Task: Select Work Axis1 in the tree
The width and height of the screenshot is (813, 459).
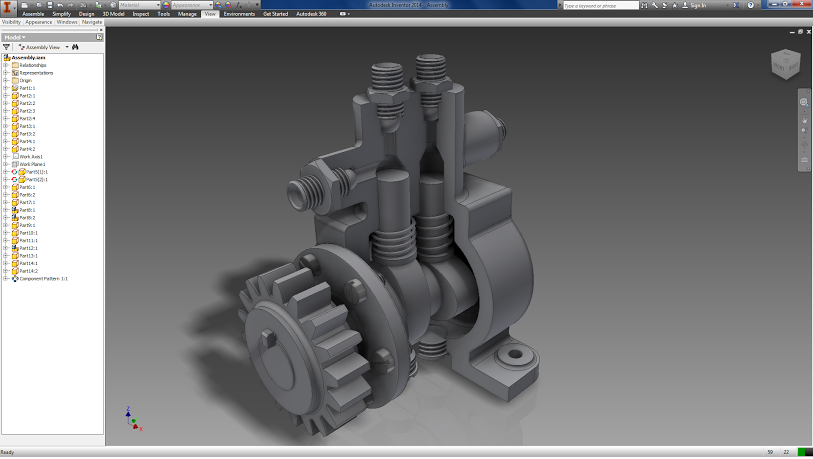Action: point(31,157)
